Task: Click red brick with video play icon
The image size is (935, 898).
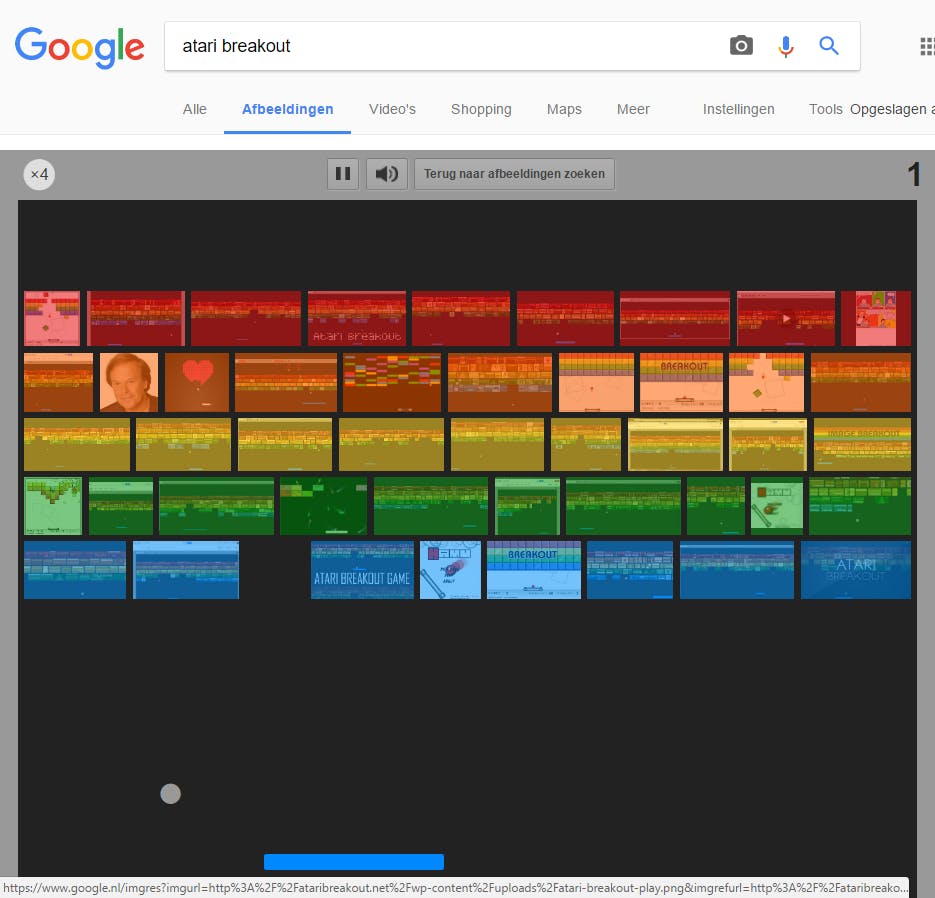Action: point(786,318)
